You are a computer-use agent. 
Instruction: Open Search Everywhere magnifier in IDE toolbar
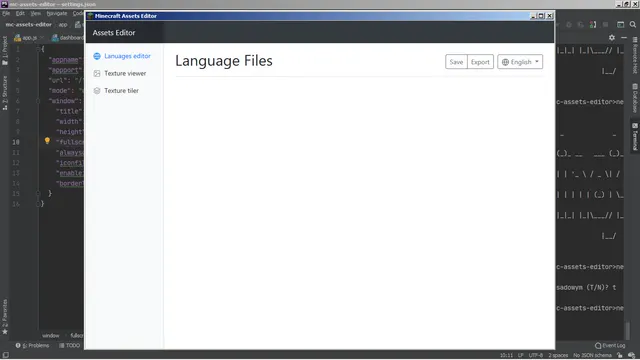click(x=633, y=24)
